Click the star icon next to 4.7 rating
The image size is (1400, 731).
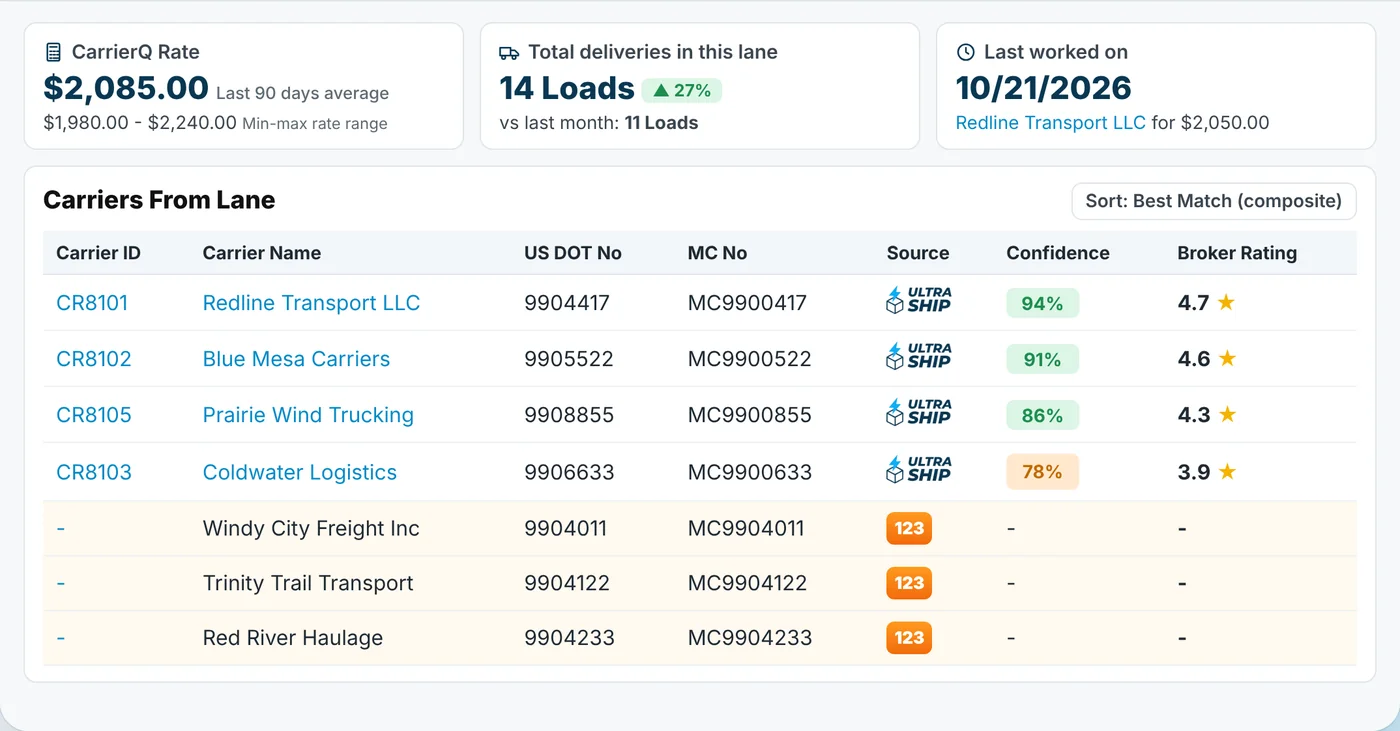[1226, 302]
